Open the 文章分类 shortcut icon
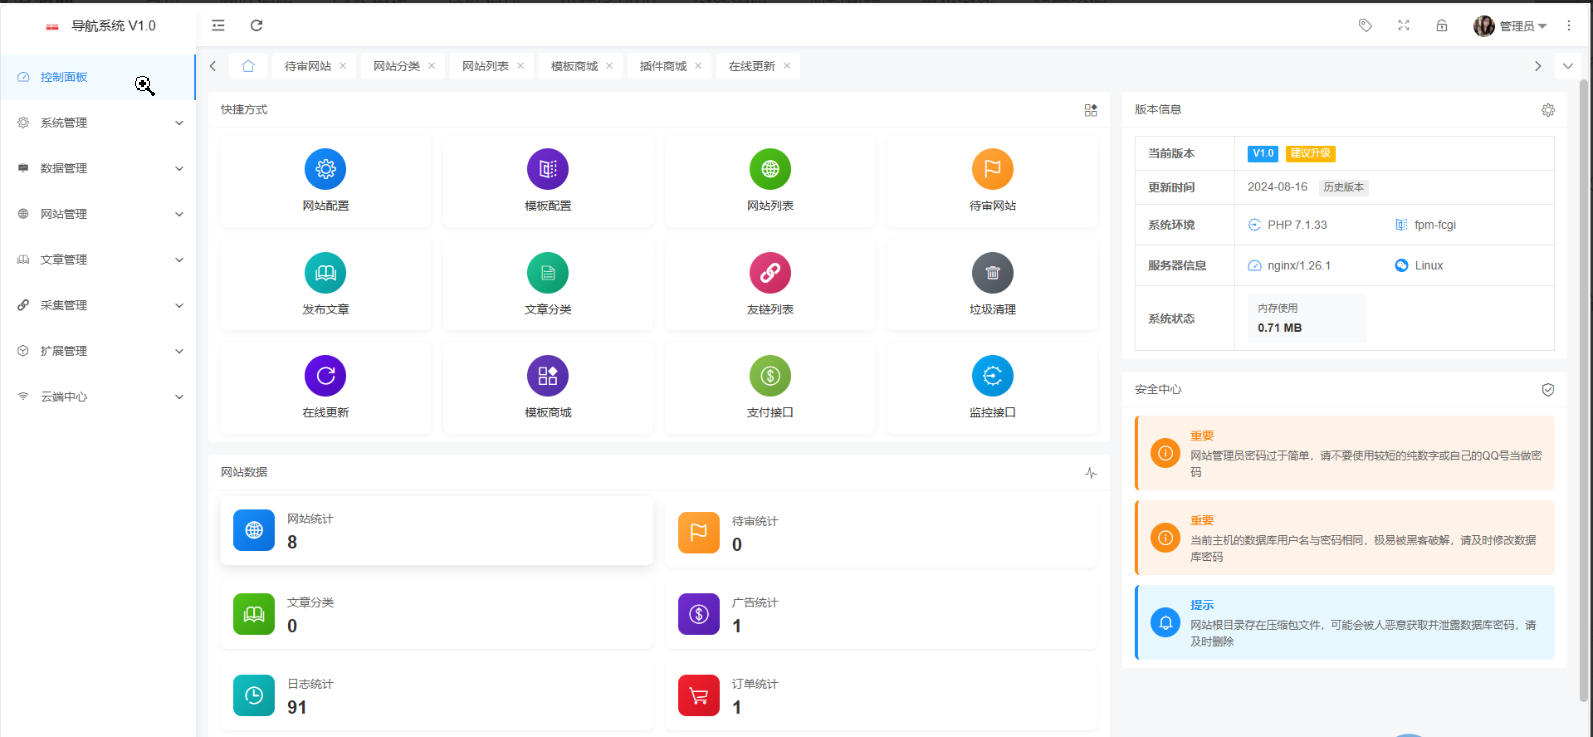The width and height of the screenshot is (1593, 737). [548, 272]
